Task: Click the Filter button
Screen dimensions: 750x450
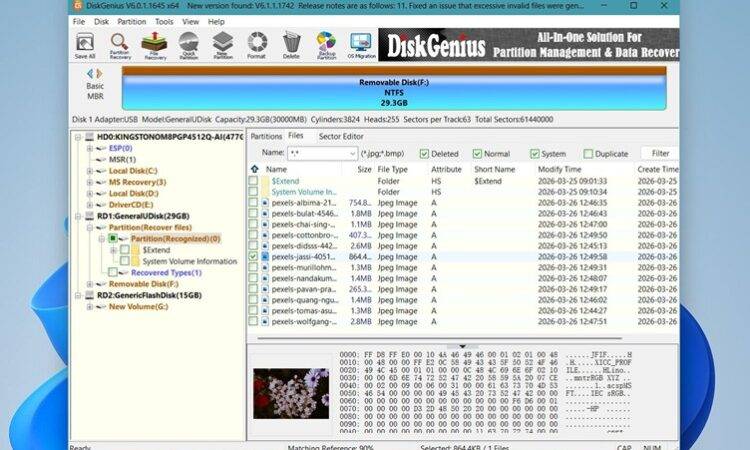Action: 661,153
